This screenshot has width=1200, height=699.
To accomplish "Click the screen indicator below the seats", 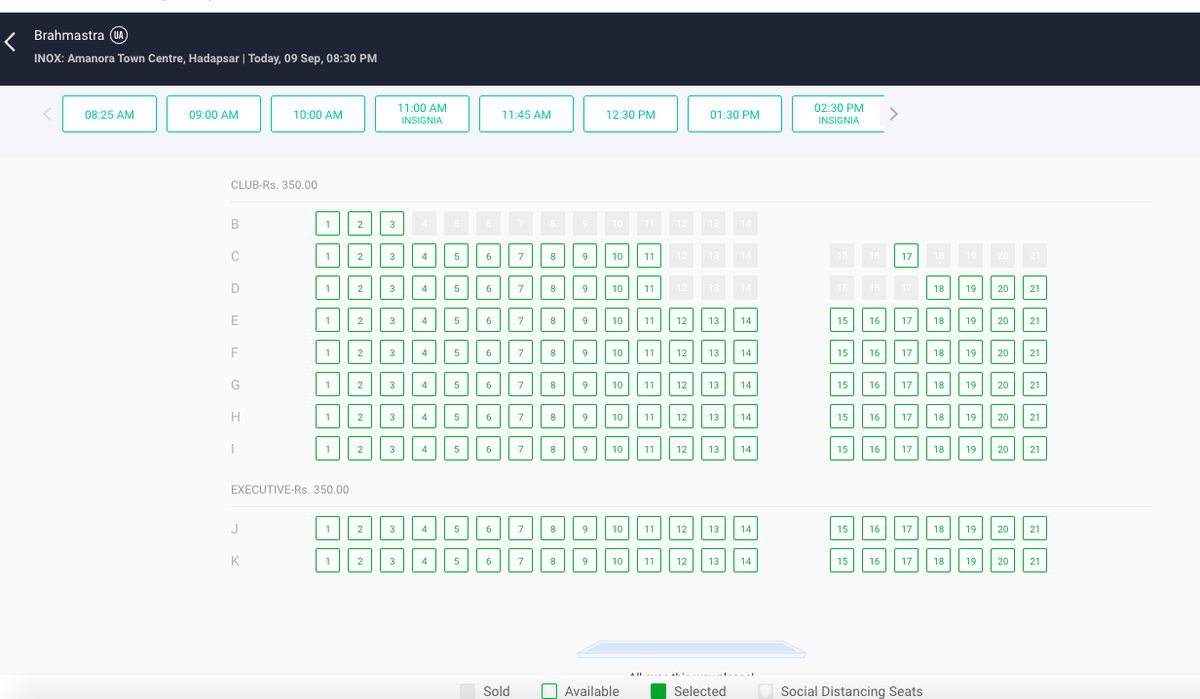I will [x=692, y=649].
